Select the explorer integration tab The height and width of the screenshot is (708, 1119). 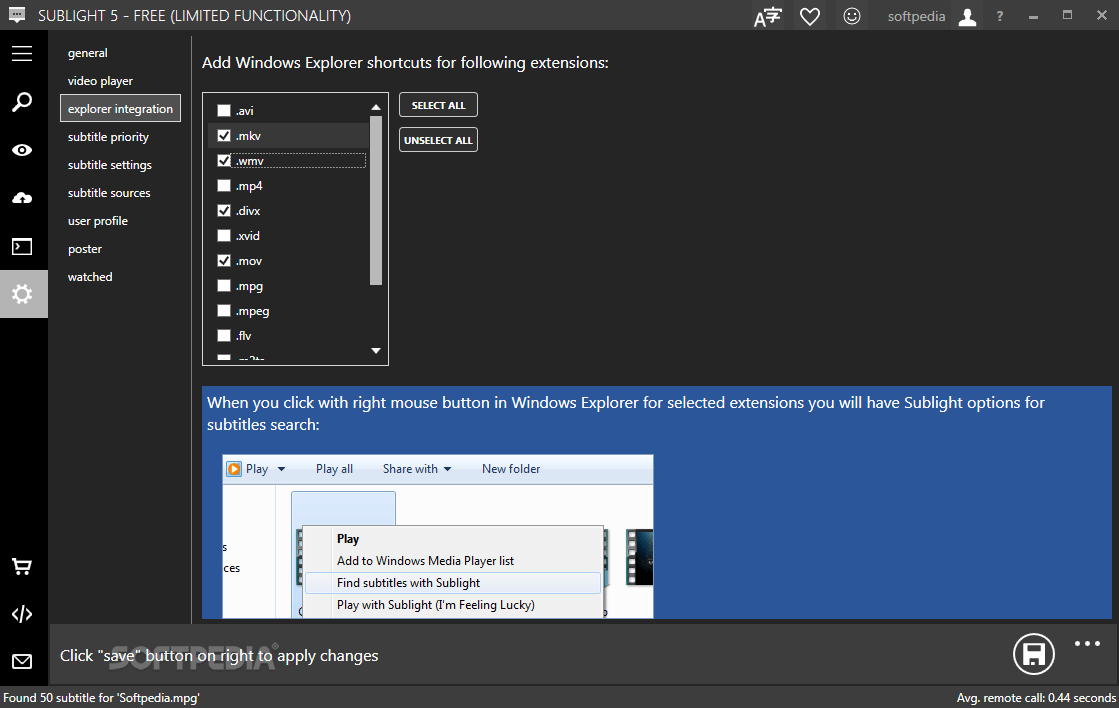[121, 108]
